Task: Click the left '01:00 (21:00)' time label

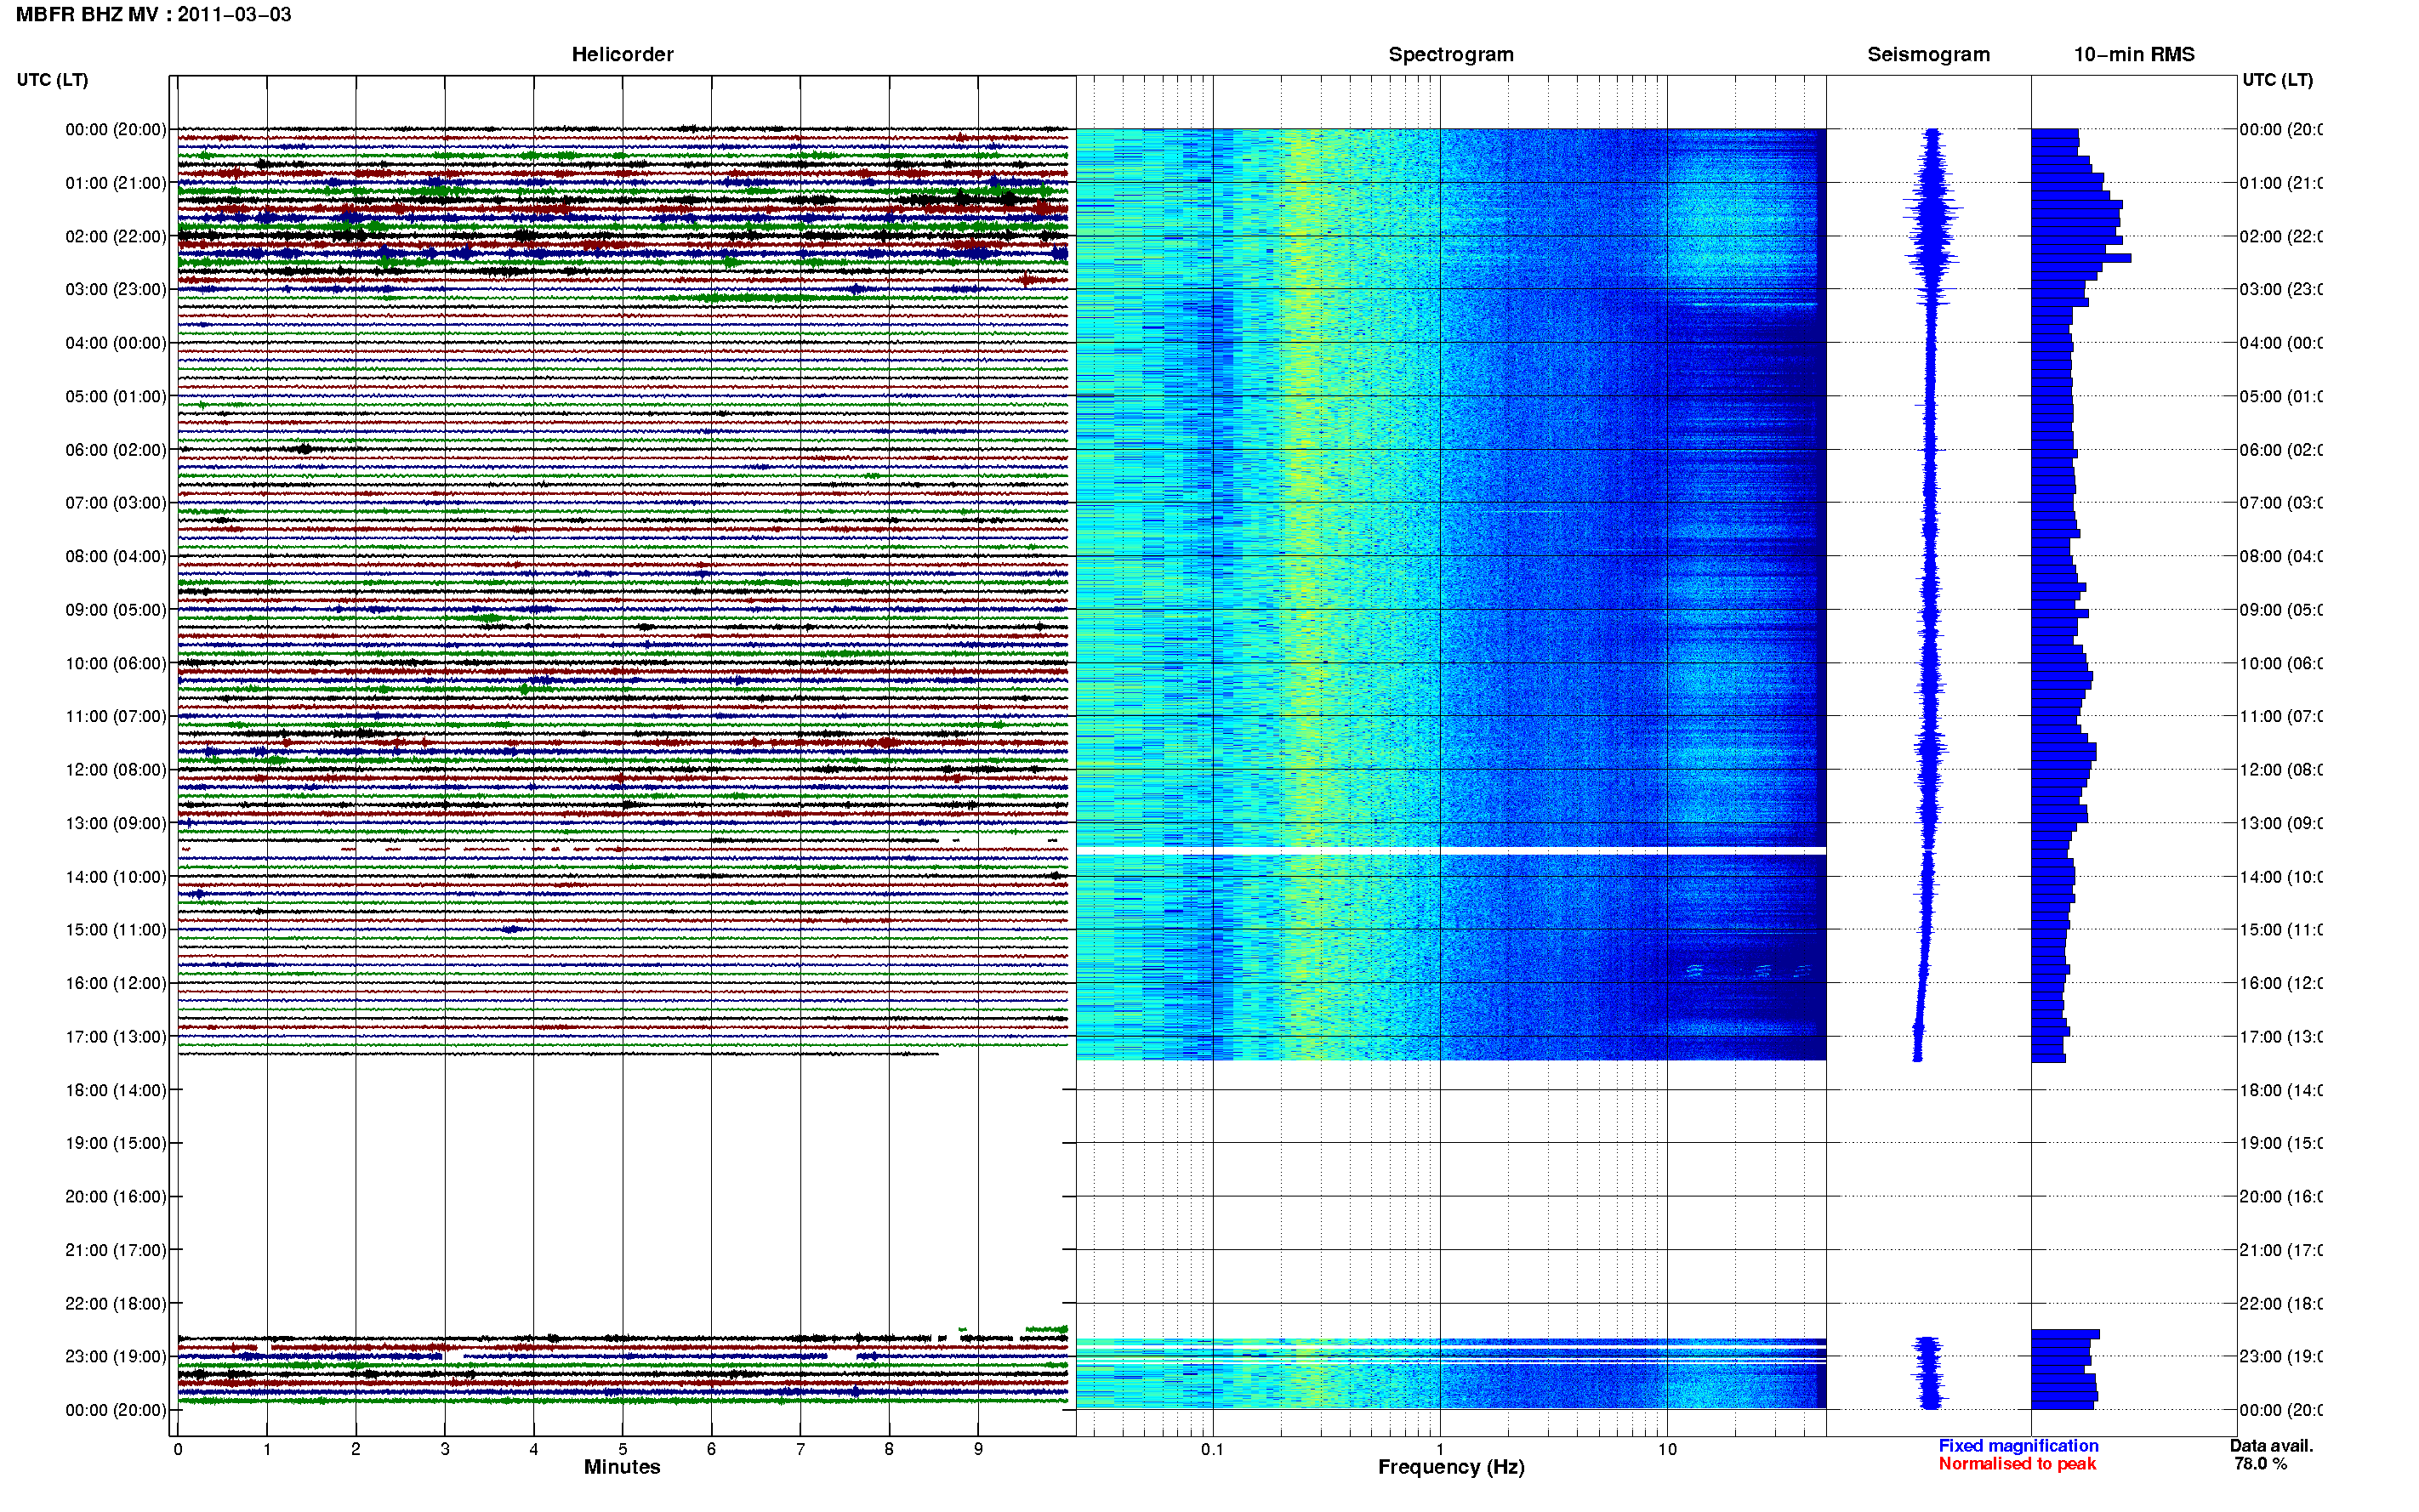Action: pyautogui.click(x=116, y=183)
